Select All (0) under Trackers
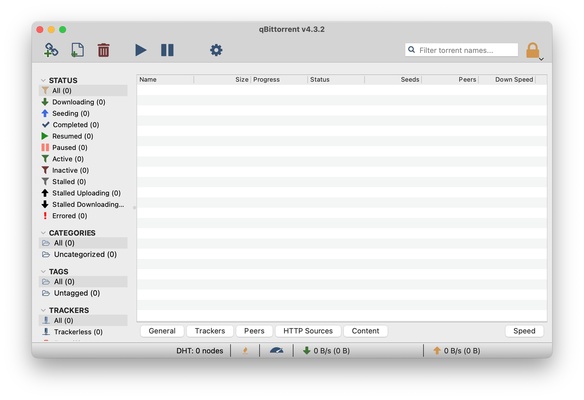Image resolution: width=584 pixels, height=400 pixels. 83,320
